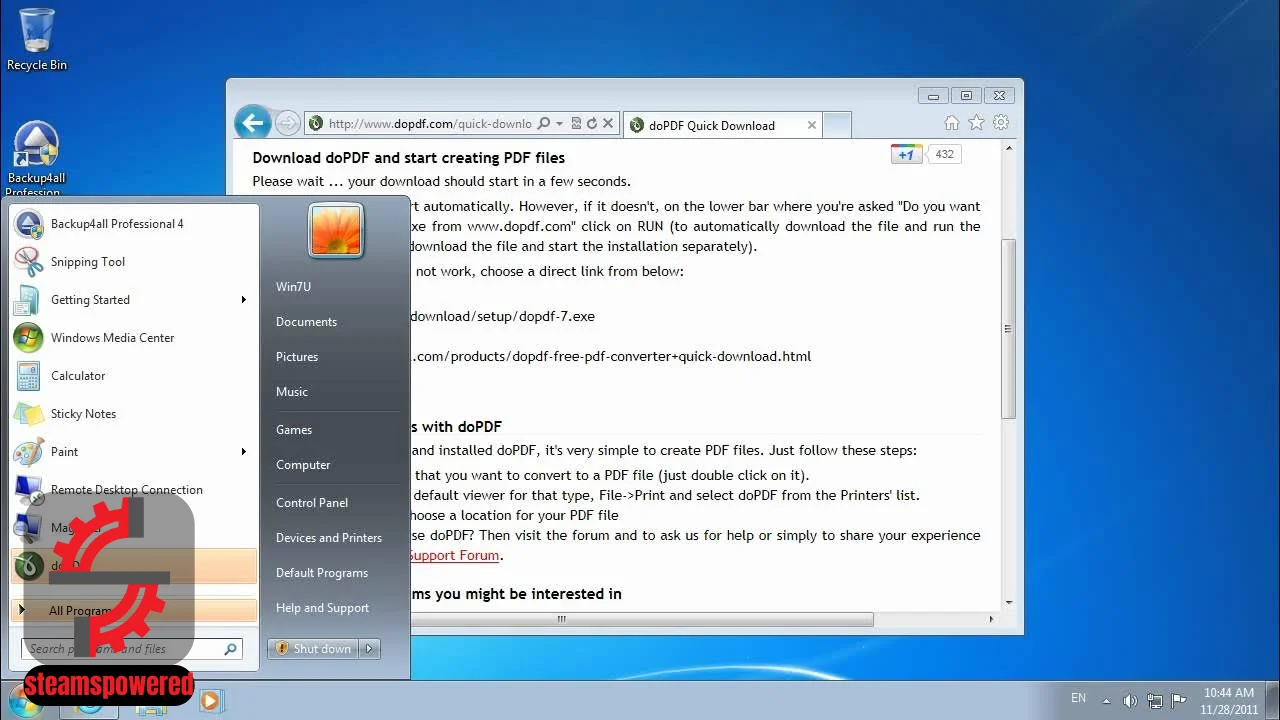The height and width of the screenshot is (720, 1280).
Task: Click the Google +1 button
Action: [906, 154]
